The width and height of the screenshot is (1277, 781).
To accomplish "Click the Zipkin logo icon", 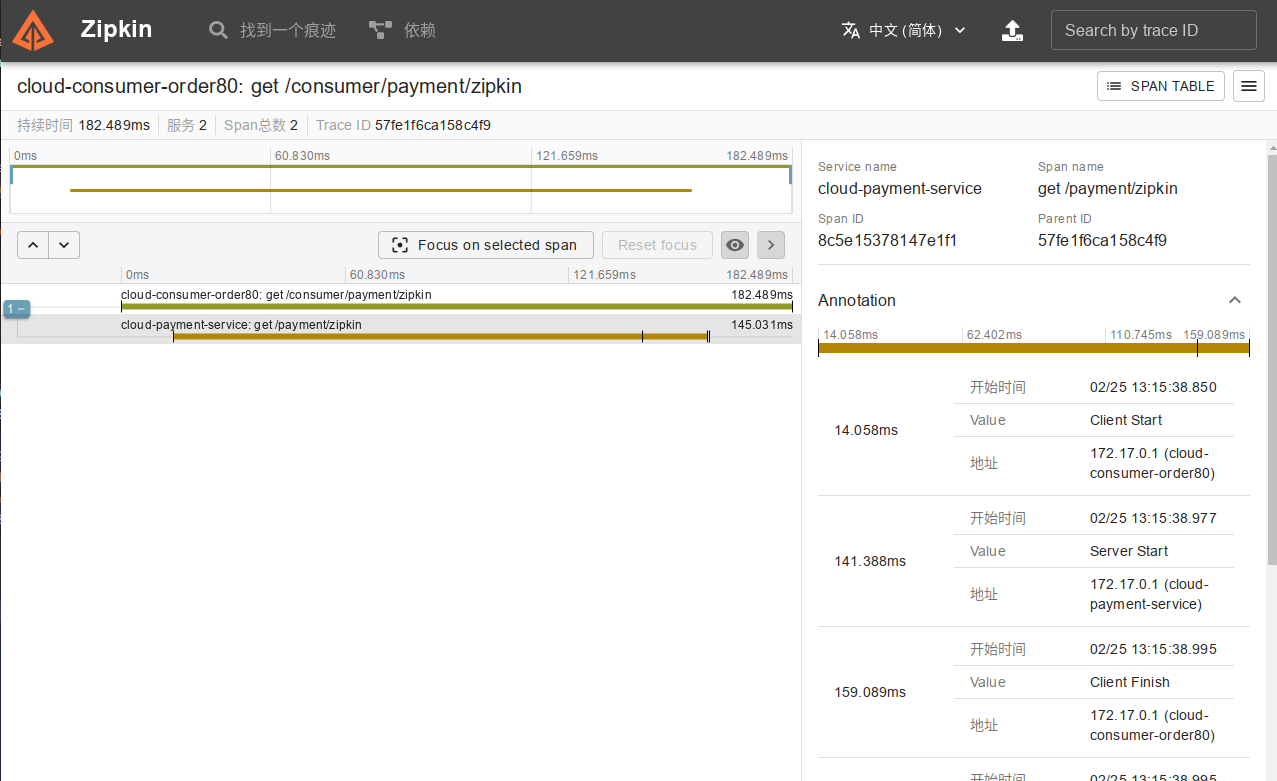I will coord(33,30).
